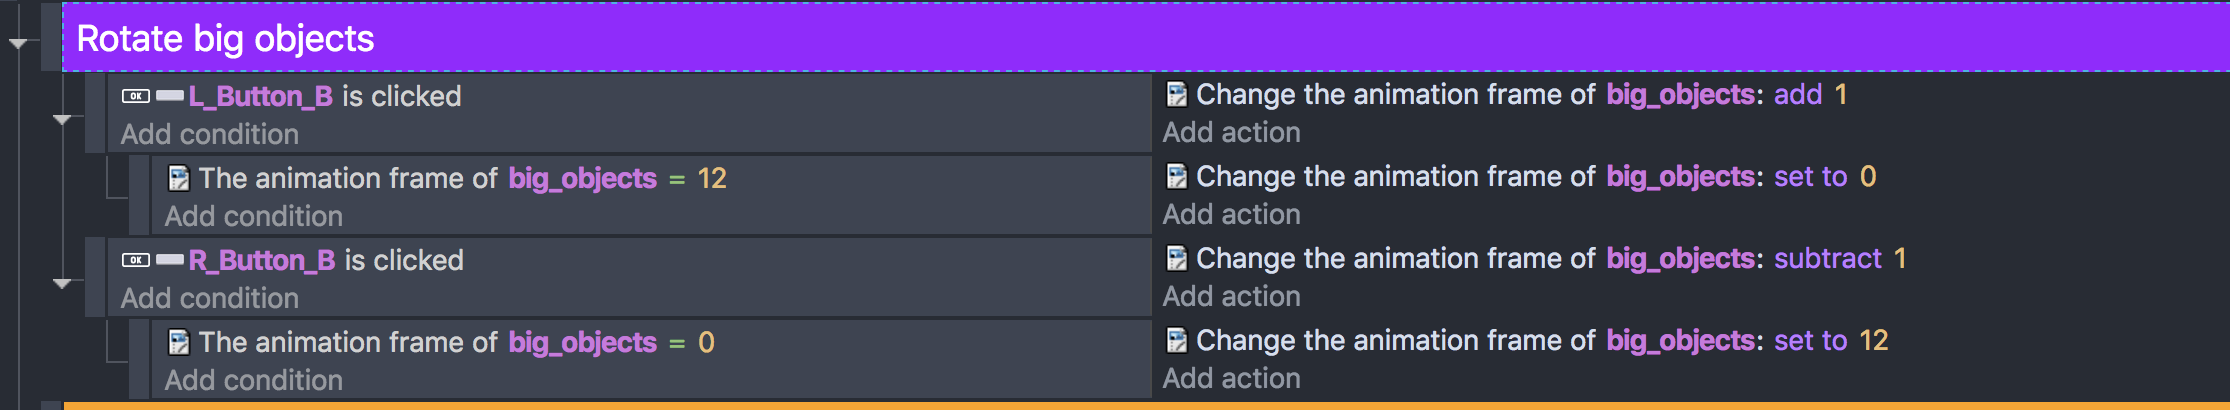Collapse the L_Button_B is clicked event
This screenshot has height=410, width=2230.
[62, 120]
